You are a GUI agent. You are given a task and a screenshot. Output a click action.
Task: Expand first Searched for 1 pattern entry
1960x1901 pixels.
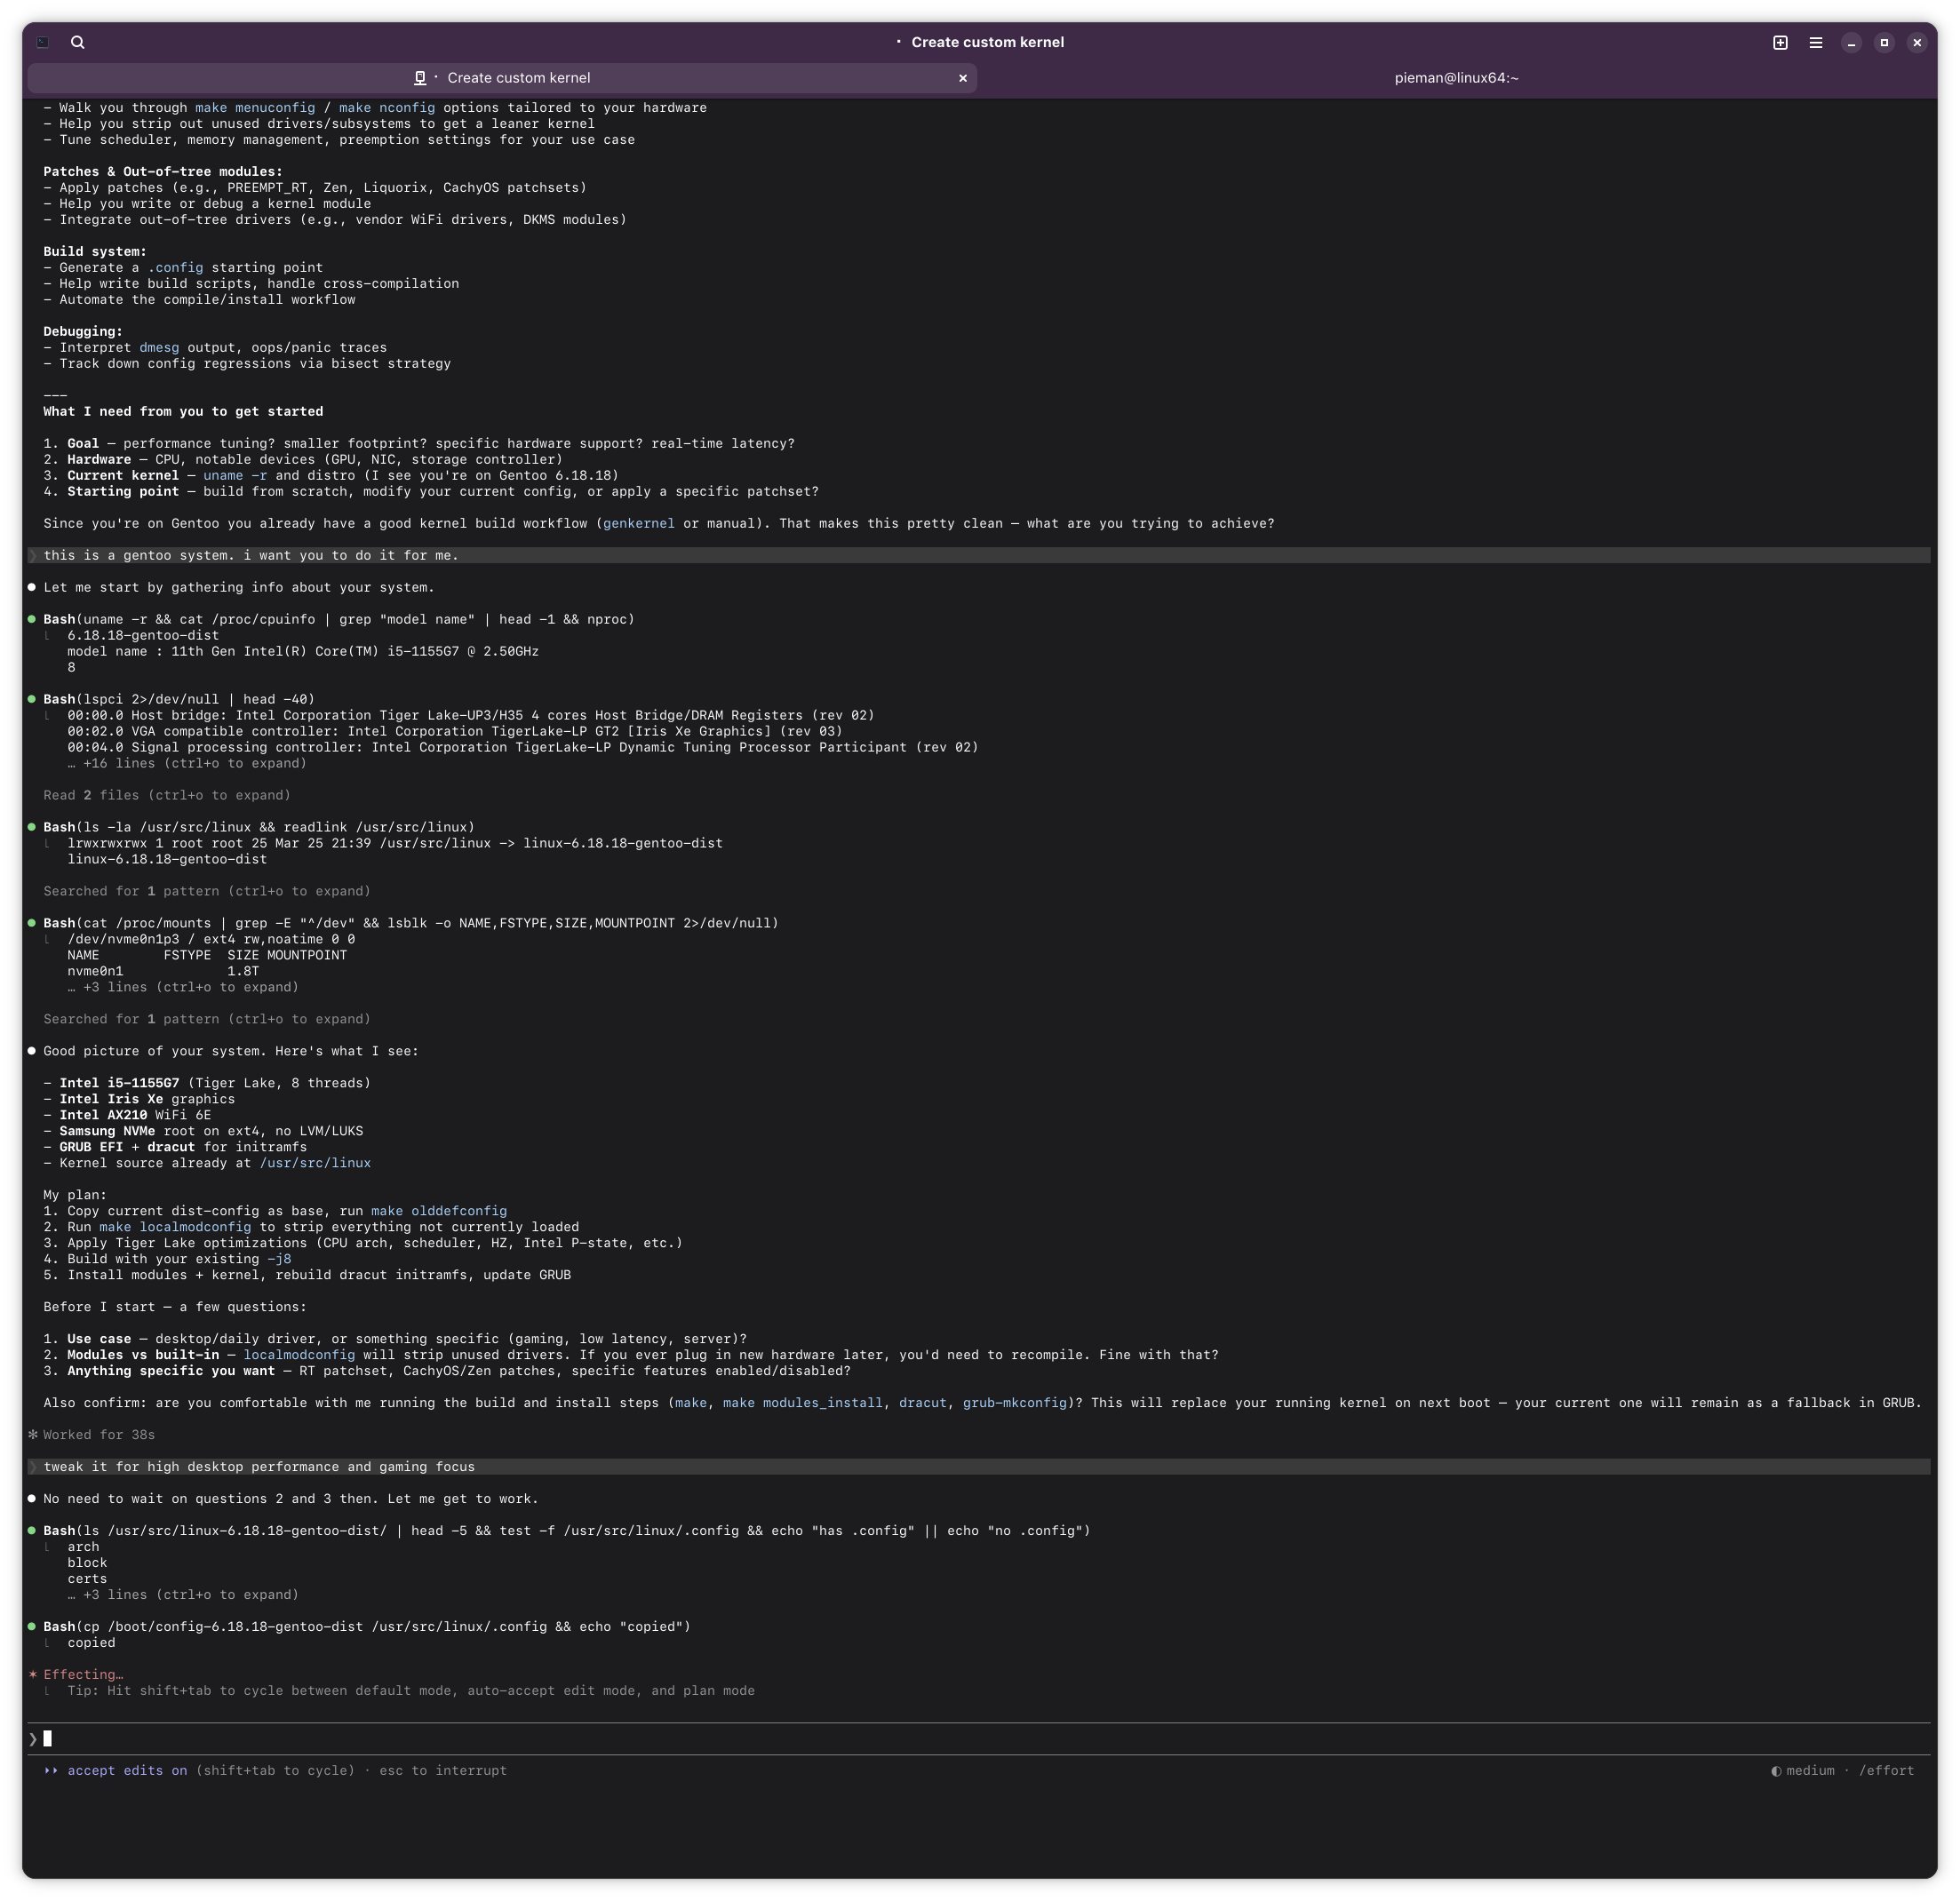coord(206,891)
